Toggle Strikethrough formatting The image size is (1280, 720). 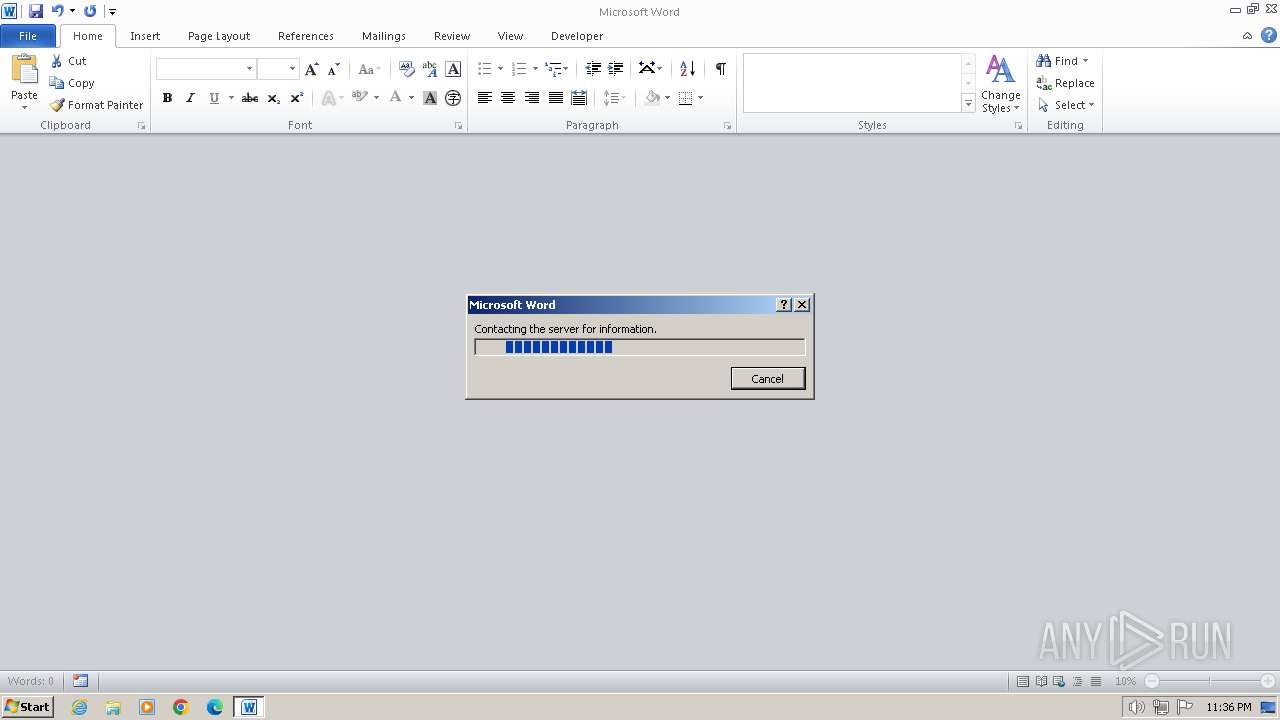(250, 98)
